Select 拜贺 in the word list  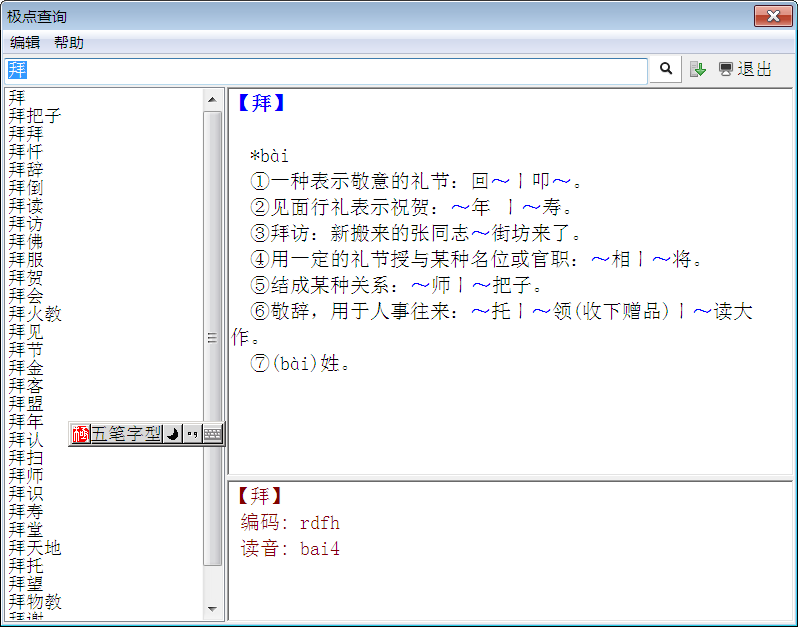26,277
